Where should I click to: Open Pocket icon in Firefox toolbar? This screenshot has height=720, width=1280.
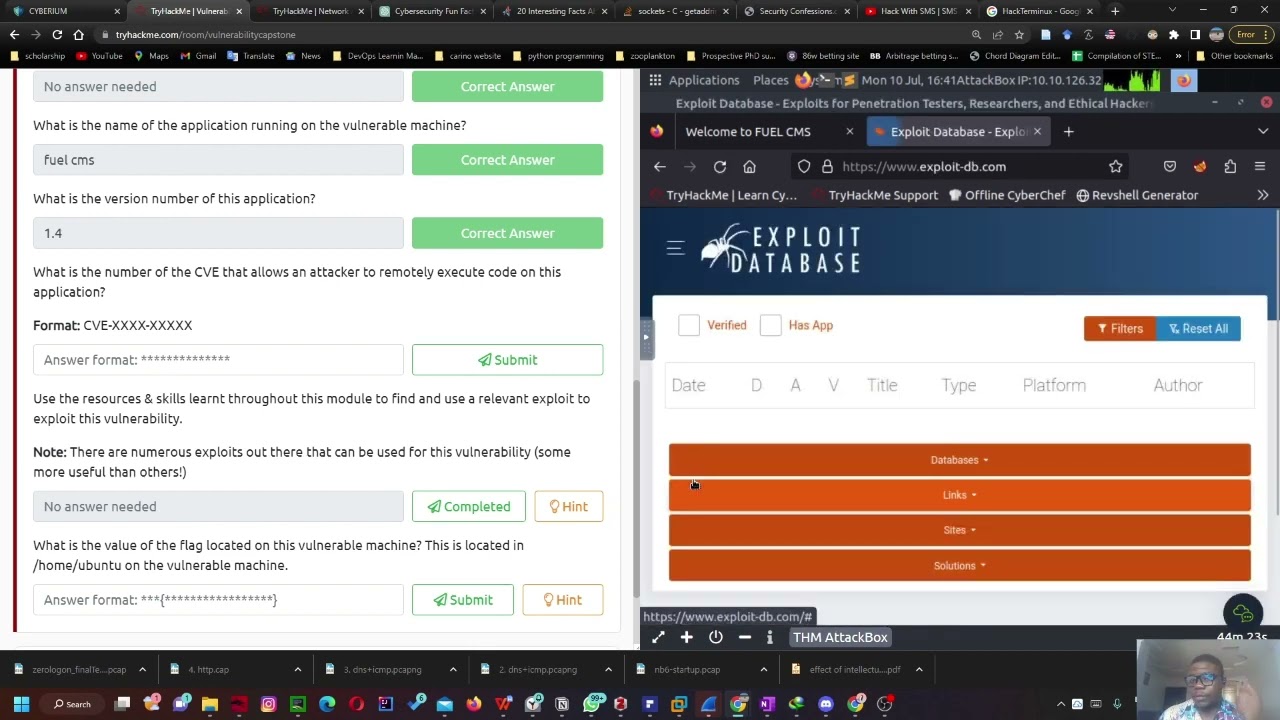[x=1170, y=167]
